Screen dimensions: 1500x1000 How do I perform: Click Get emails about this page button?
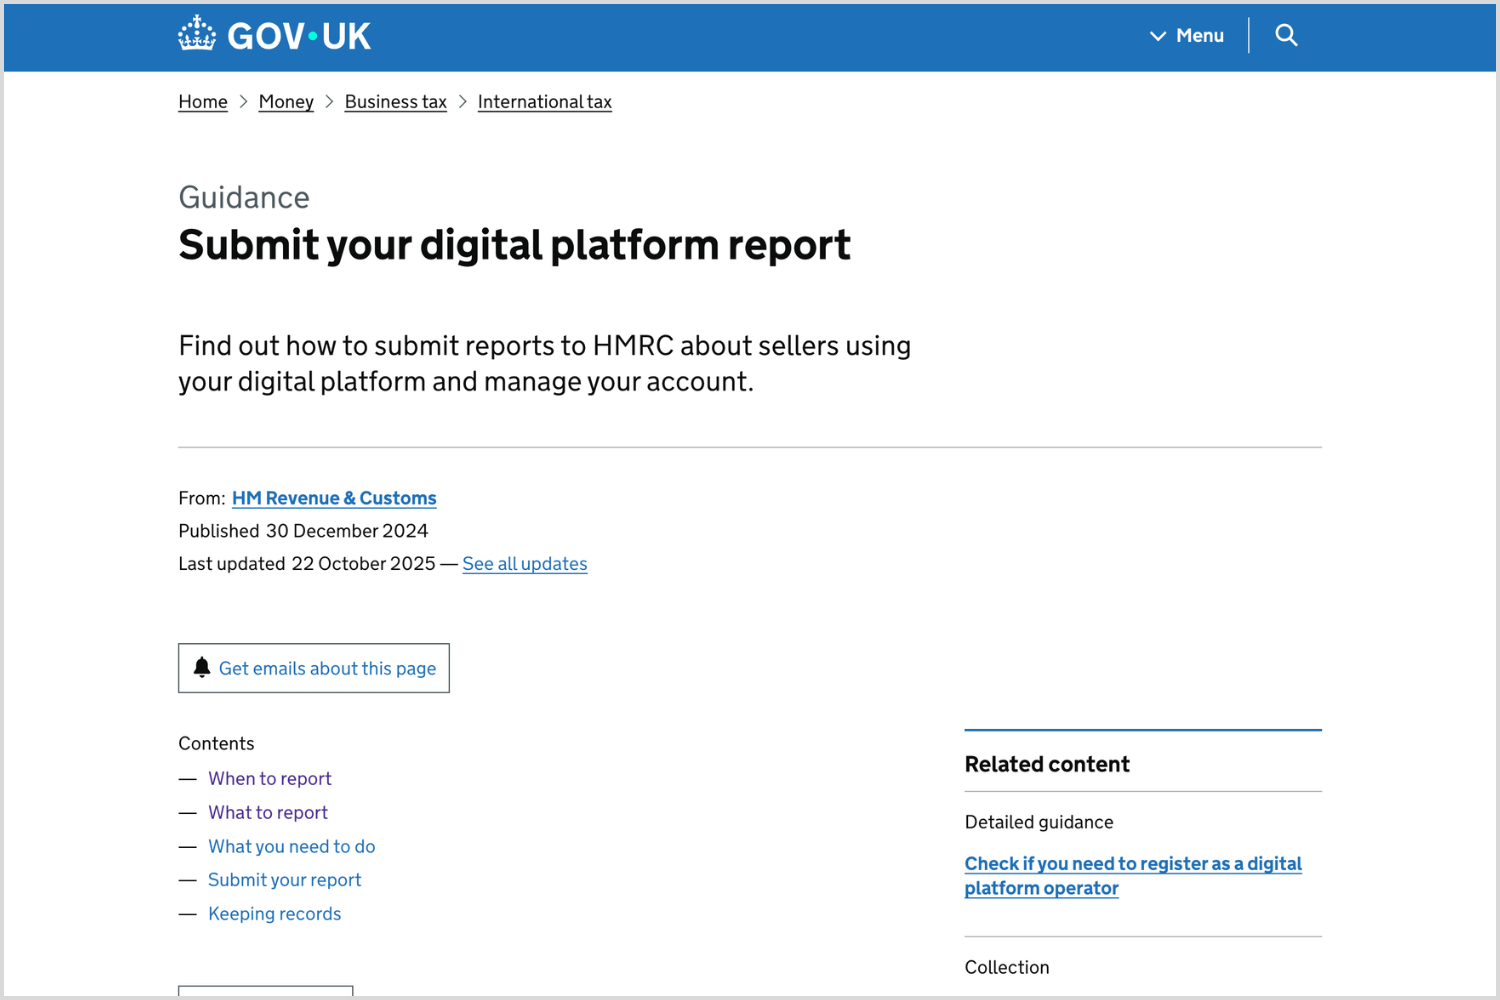click(314, 668)
